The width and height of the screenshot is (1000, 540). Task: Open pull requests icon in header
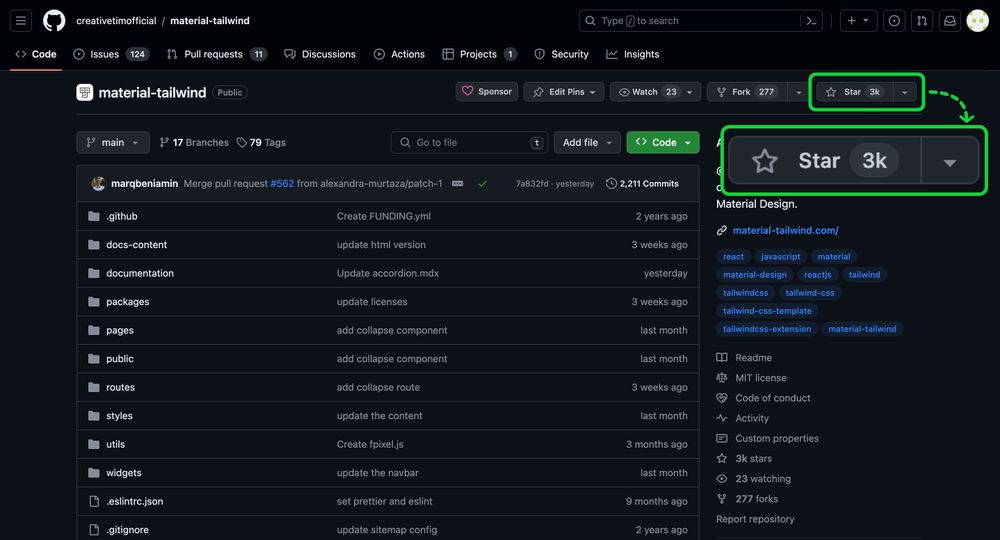click(922, 21)
